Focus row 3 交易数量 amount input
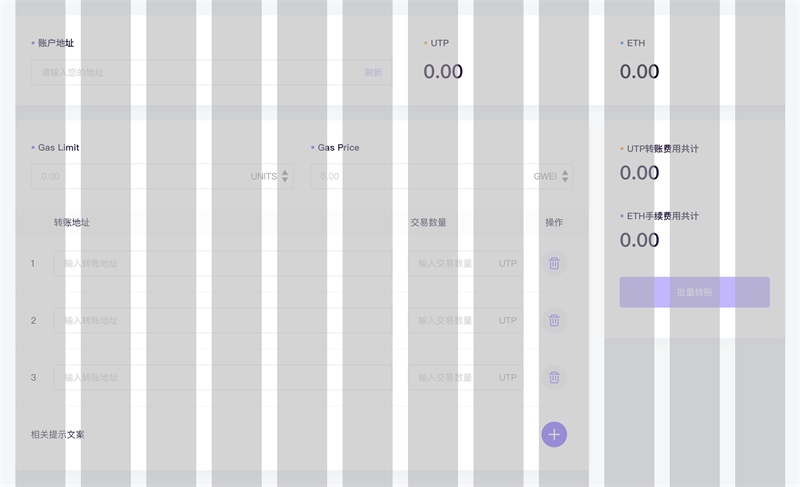Viewport: 800px width, 487px height. click(466, 377)
